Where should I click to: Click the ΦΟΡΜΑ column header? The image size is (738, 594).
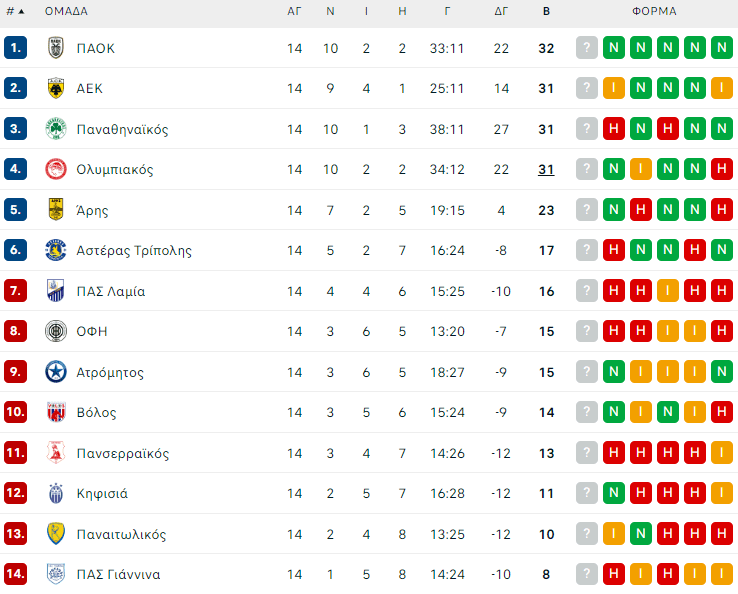pyautogui.click(x=654, y=12)
